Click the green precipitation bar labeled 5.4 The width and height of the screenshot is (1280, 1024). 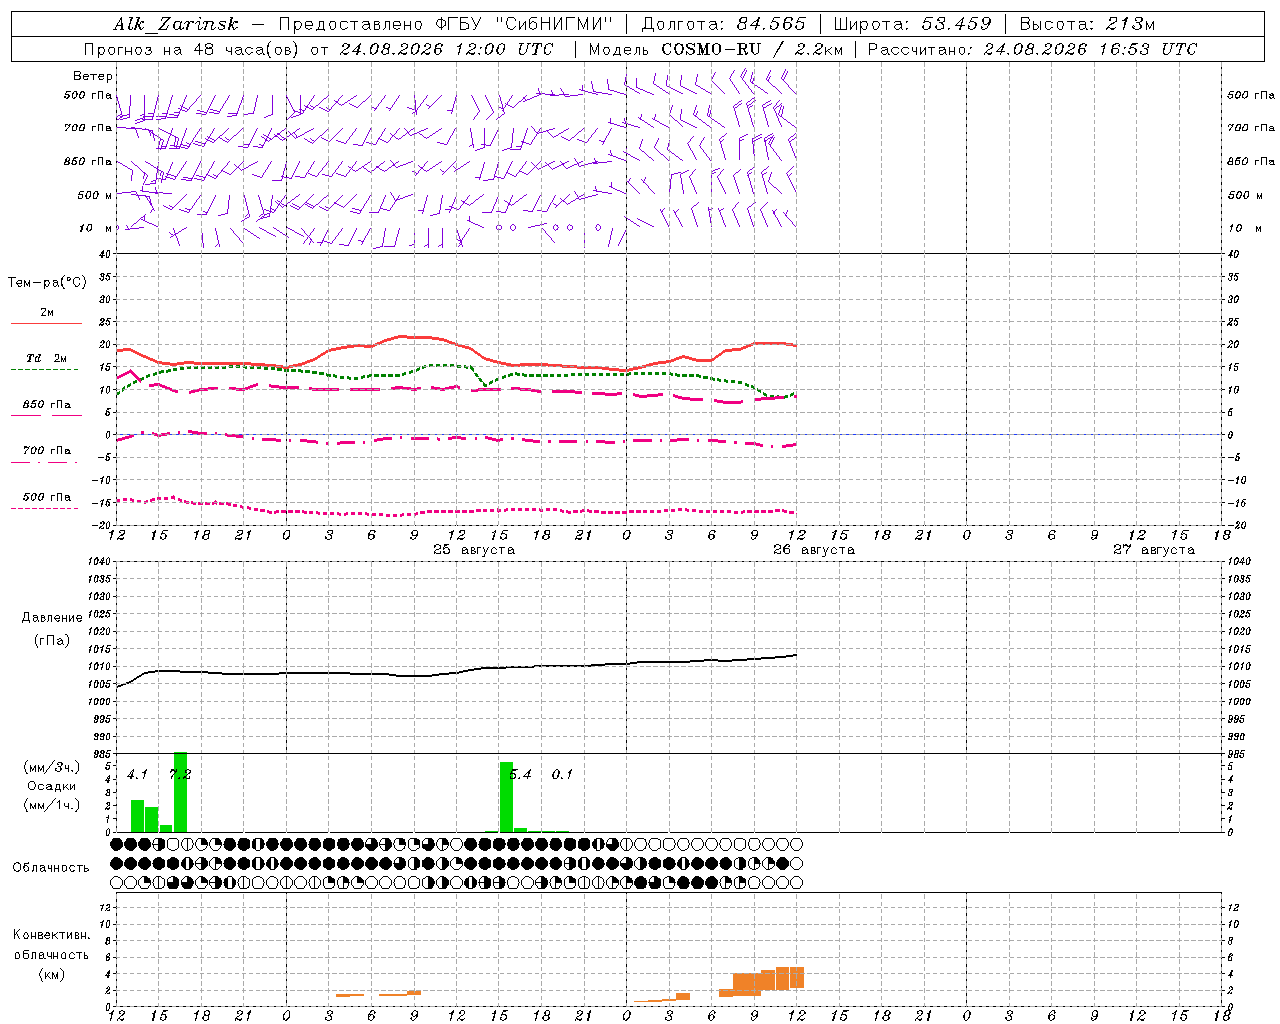pyautogui.click(x=506, y=797)
